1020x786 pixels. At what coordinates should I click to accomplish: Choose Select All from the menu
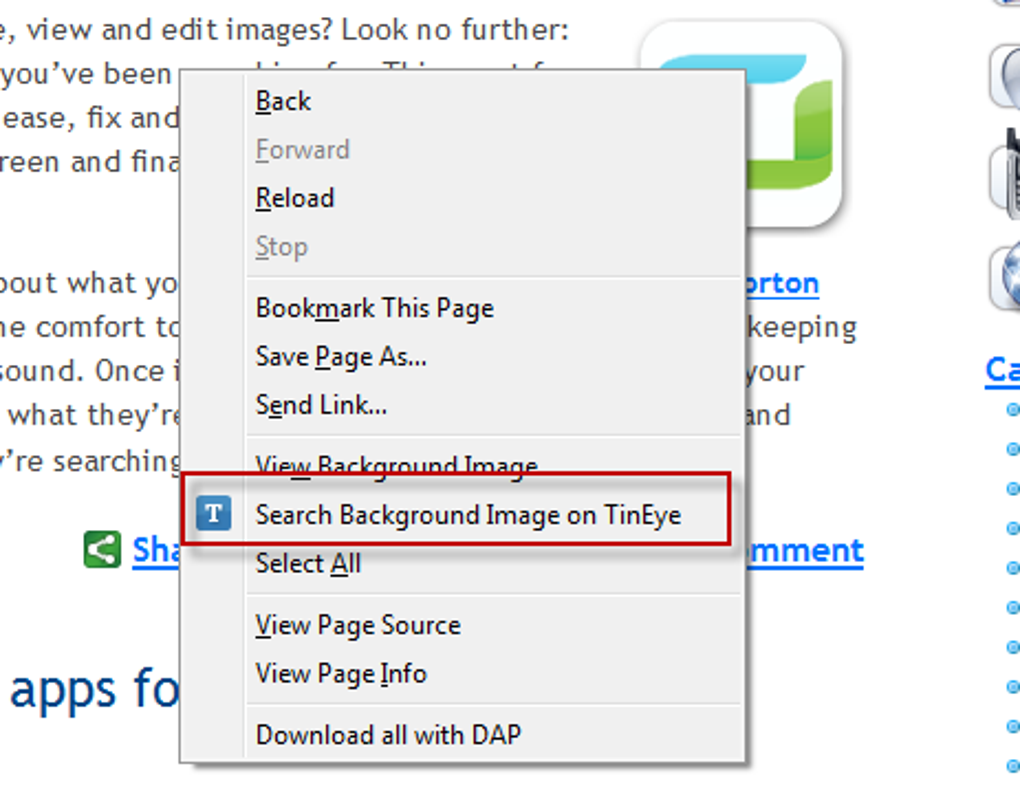pyautogui.click(x=308, y=564)
